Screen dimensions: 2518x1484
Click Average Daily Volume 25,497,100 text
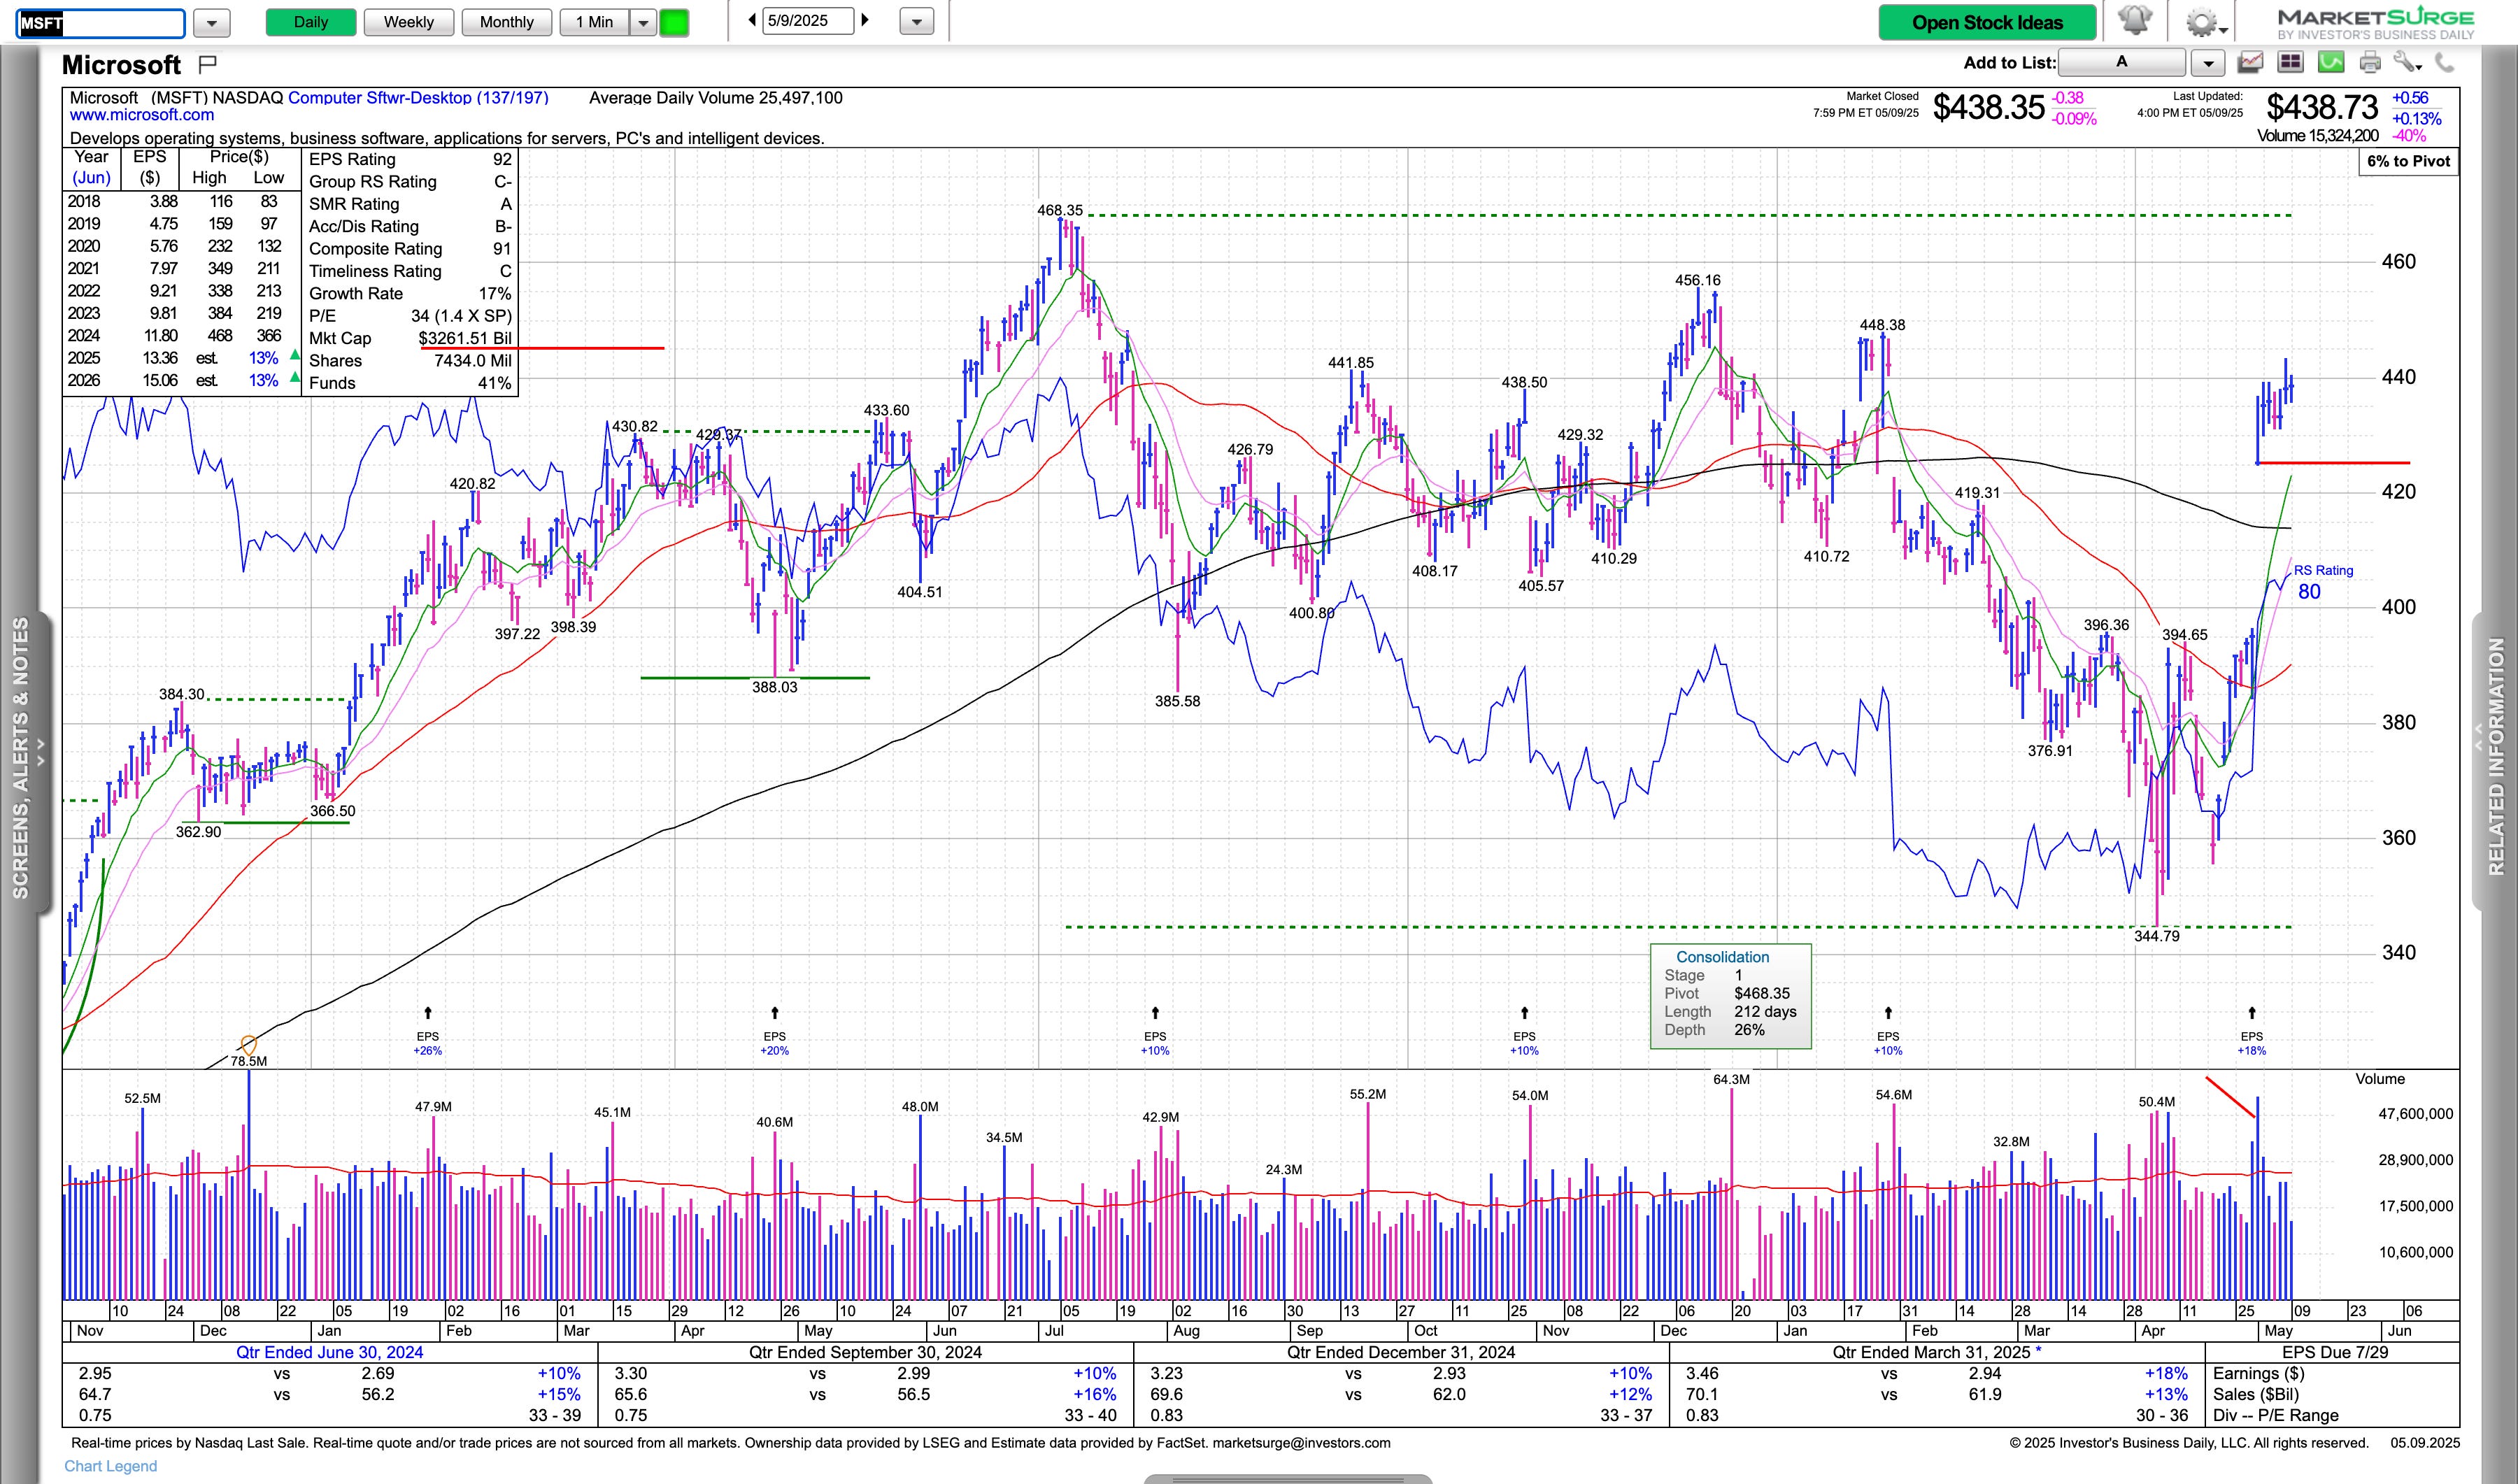click(x=716, y=98)
